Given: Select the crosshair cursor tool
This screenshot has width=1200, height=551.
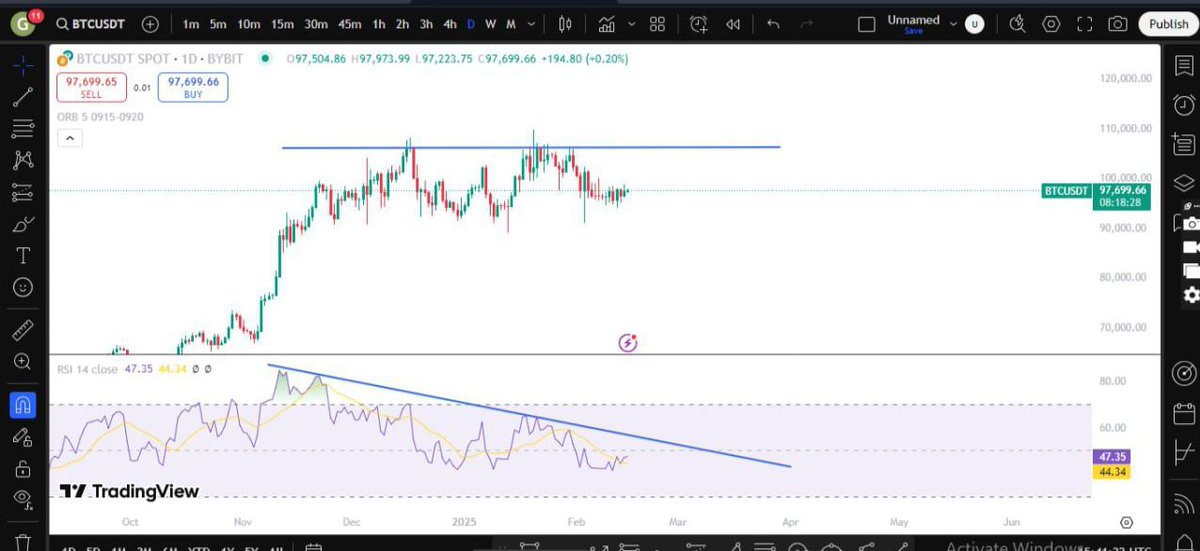Looking at the screenshot, I should (x=23, y=65).
